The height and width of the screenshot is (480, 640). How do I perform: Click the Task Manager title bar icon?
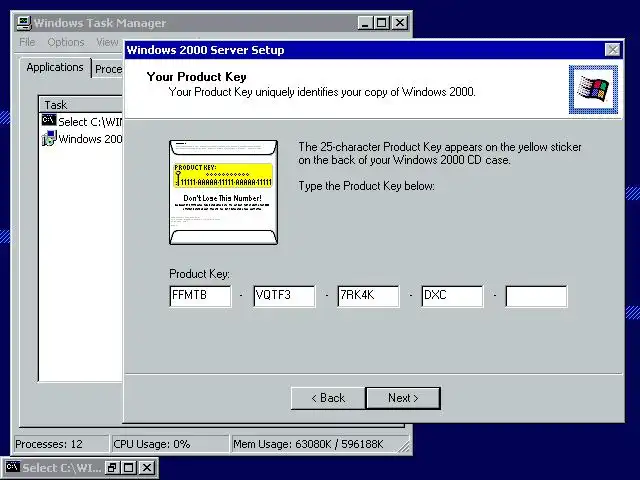24,23
